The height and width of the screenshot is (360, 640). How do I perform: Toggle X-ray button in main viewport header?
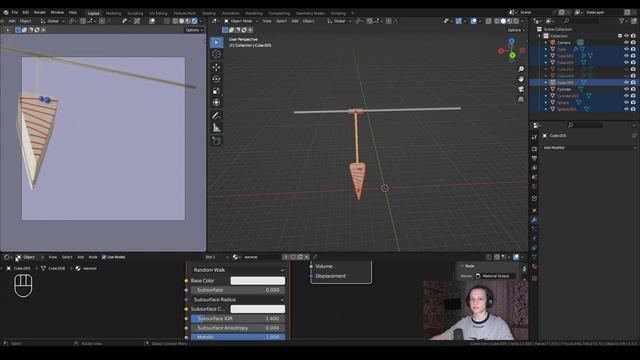click(489, 21)
